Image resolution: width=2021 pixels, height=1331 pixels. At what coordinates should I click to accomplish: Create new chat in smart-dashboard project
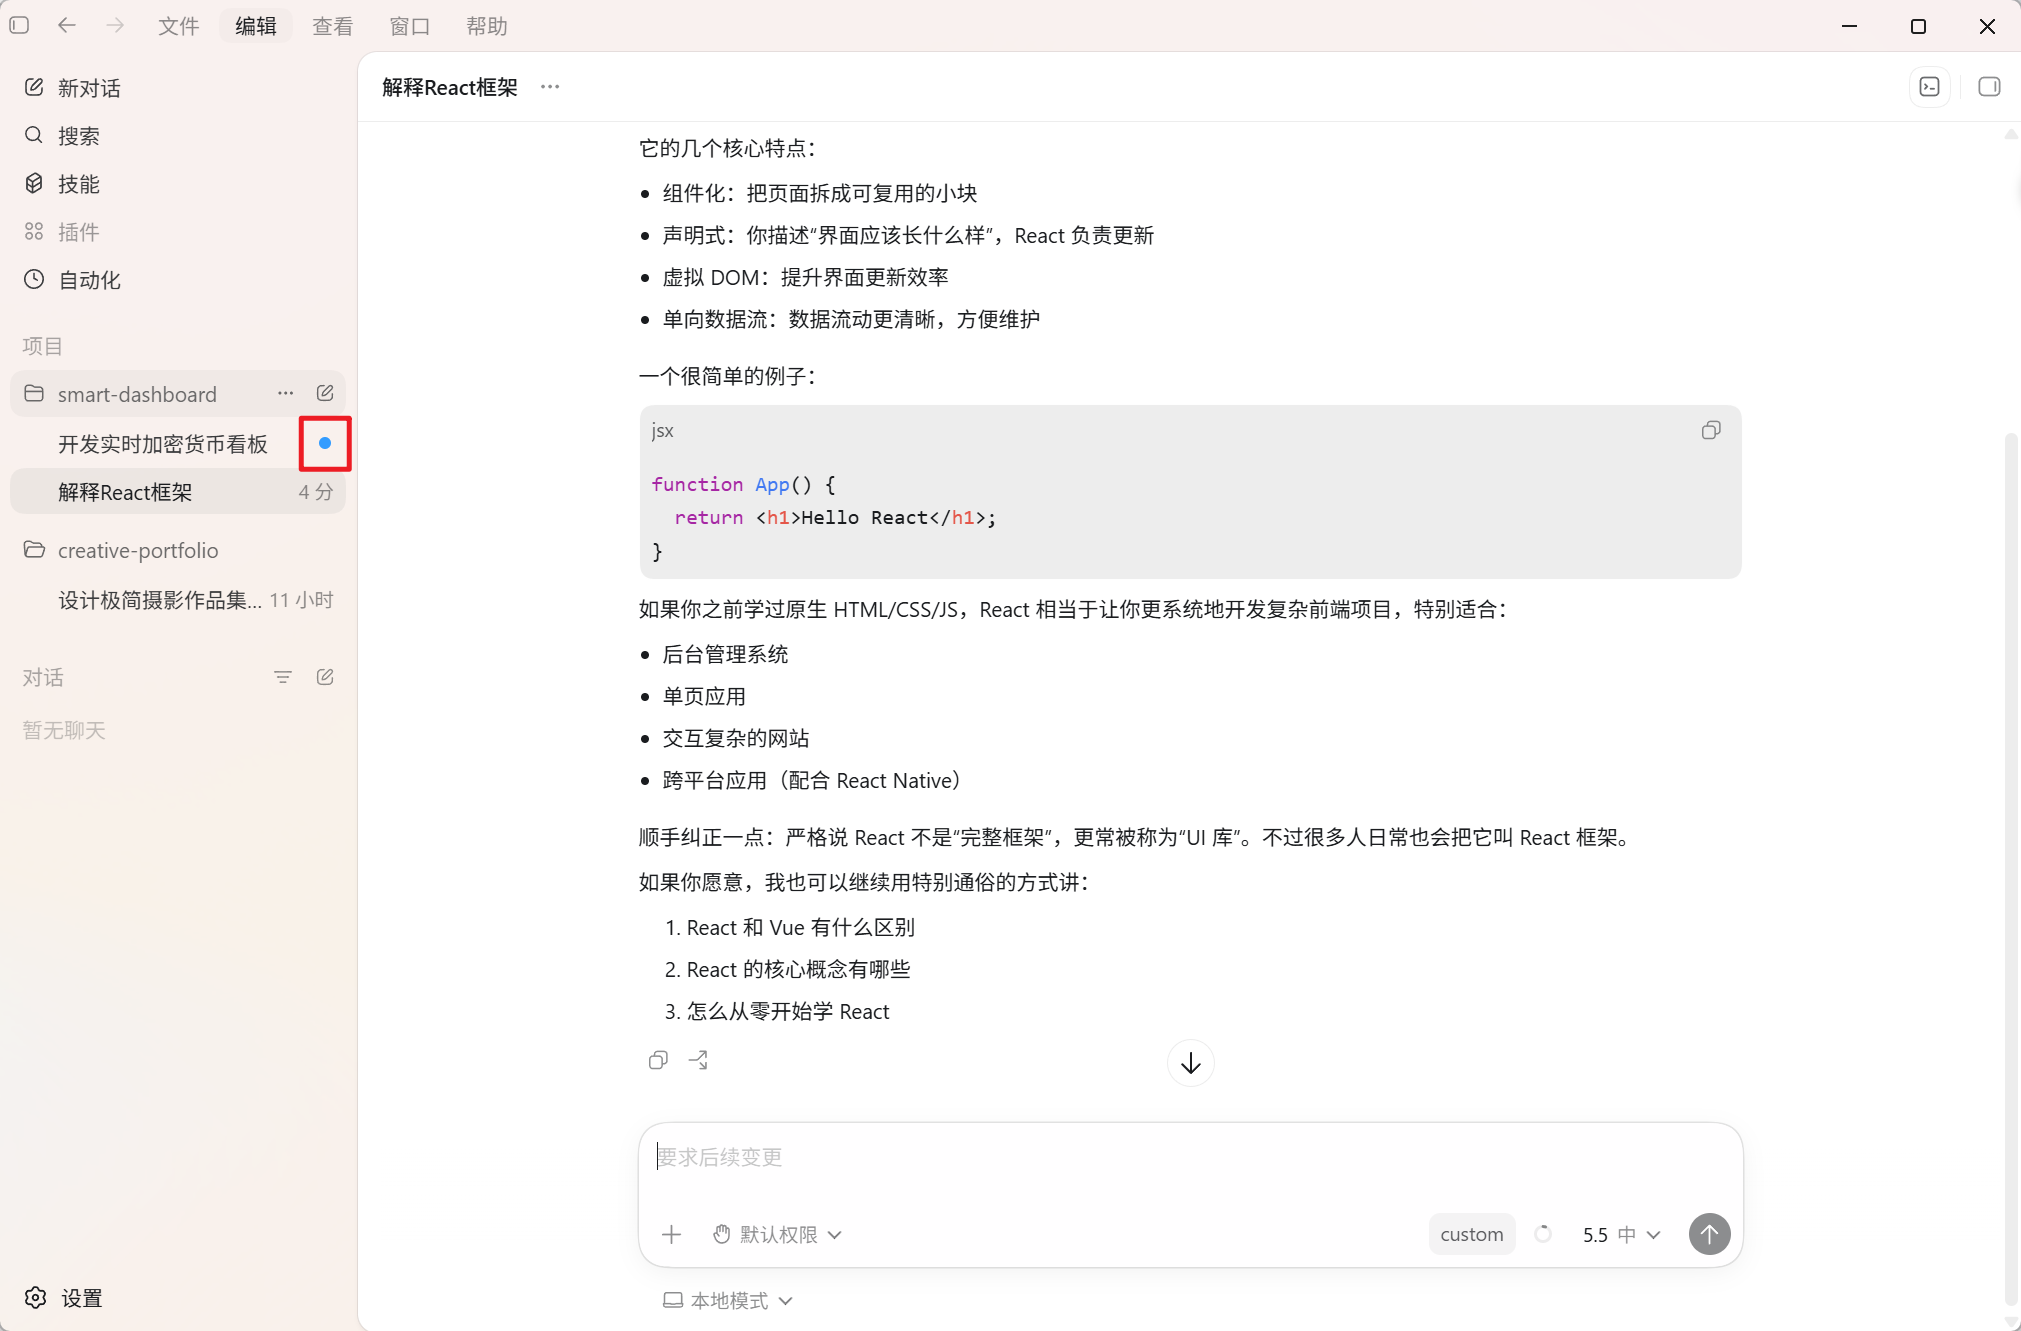[x=325, y=393]
